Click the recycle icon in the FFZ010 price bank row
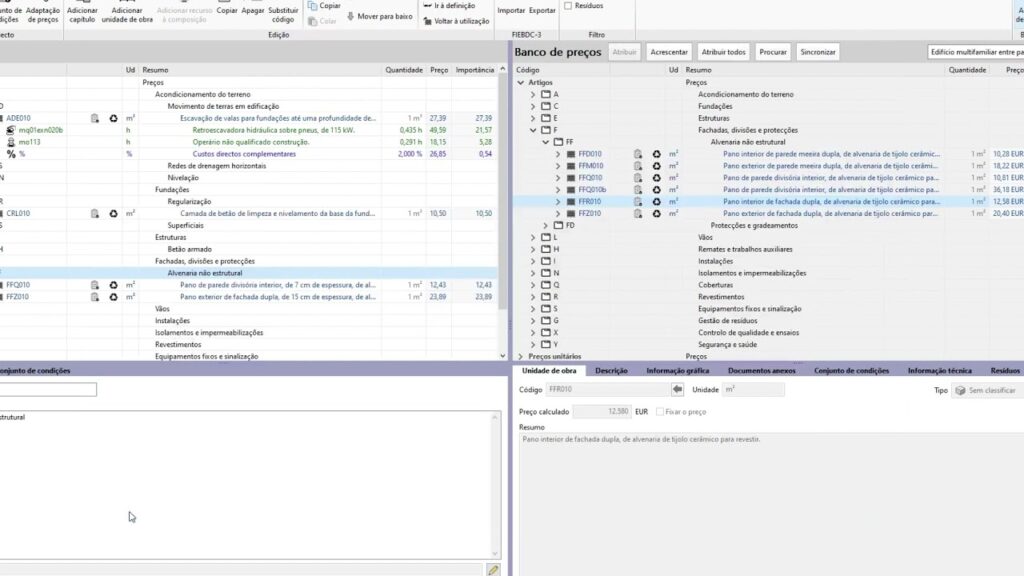 [655, 213]
